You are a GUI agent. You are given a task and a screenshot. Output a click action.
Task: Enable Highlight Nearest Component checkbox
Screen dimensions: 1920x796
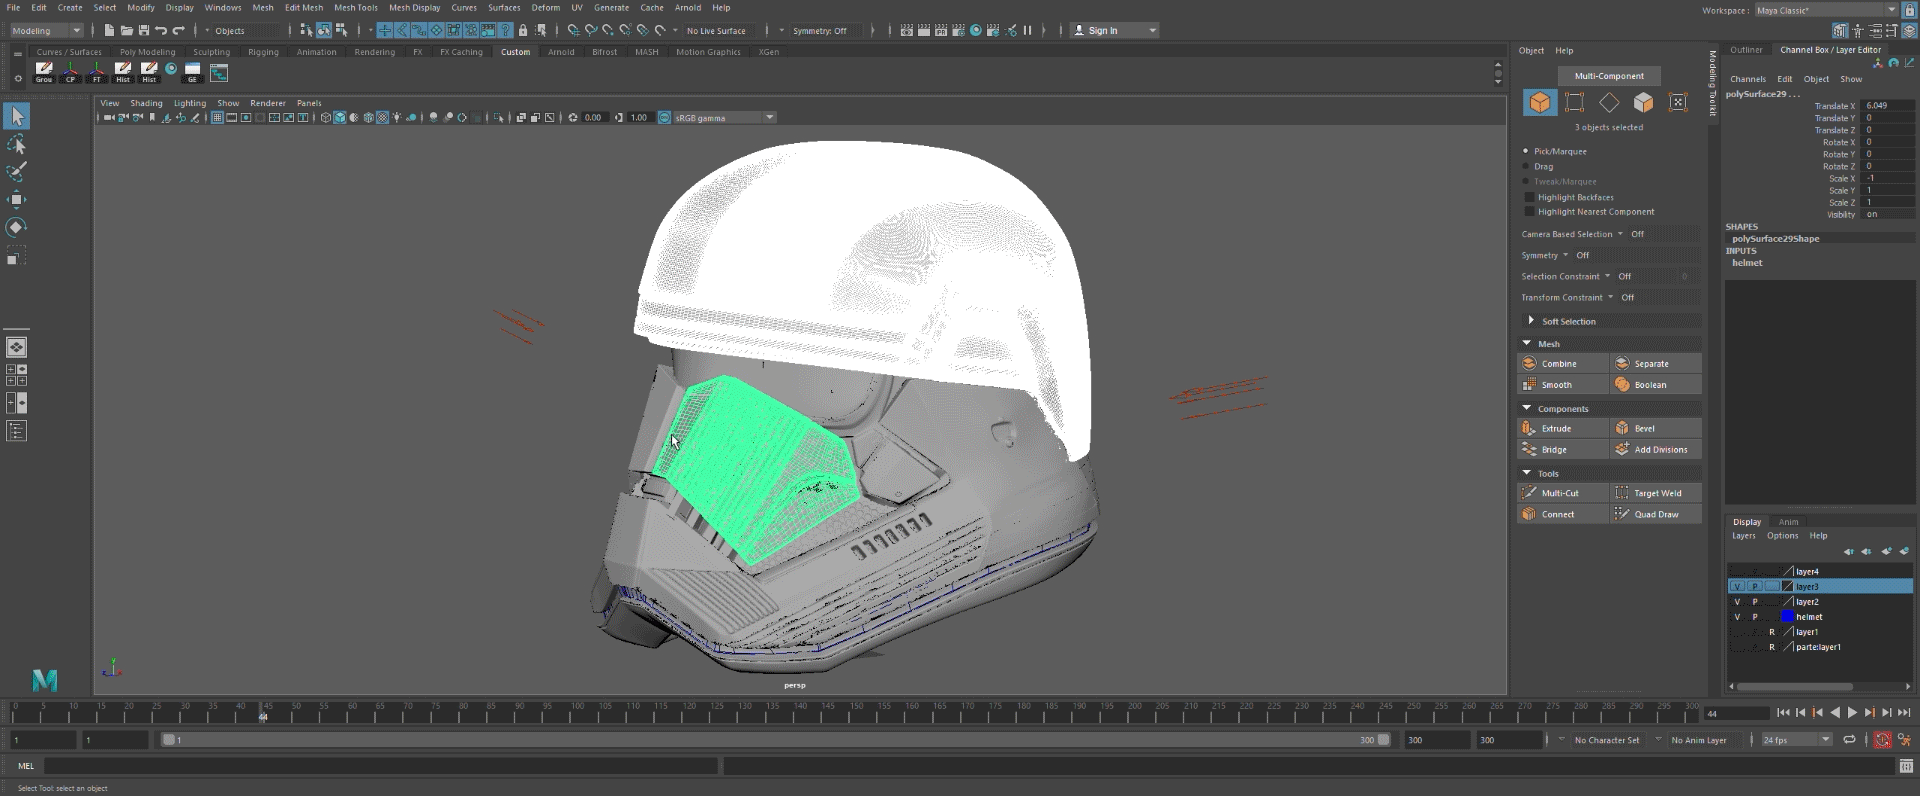tap(1529, 212)
